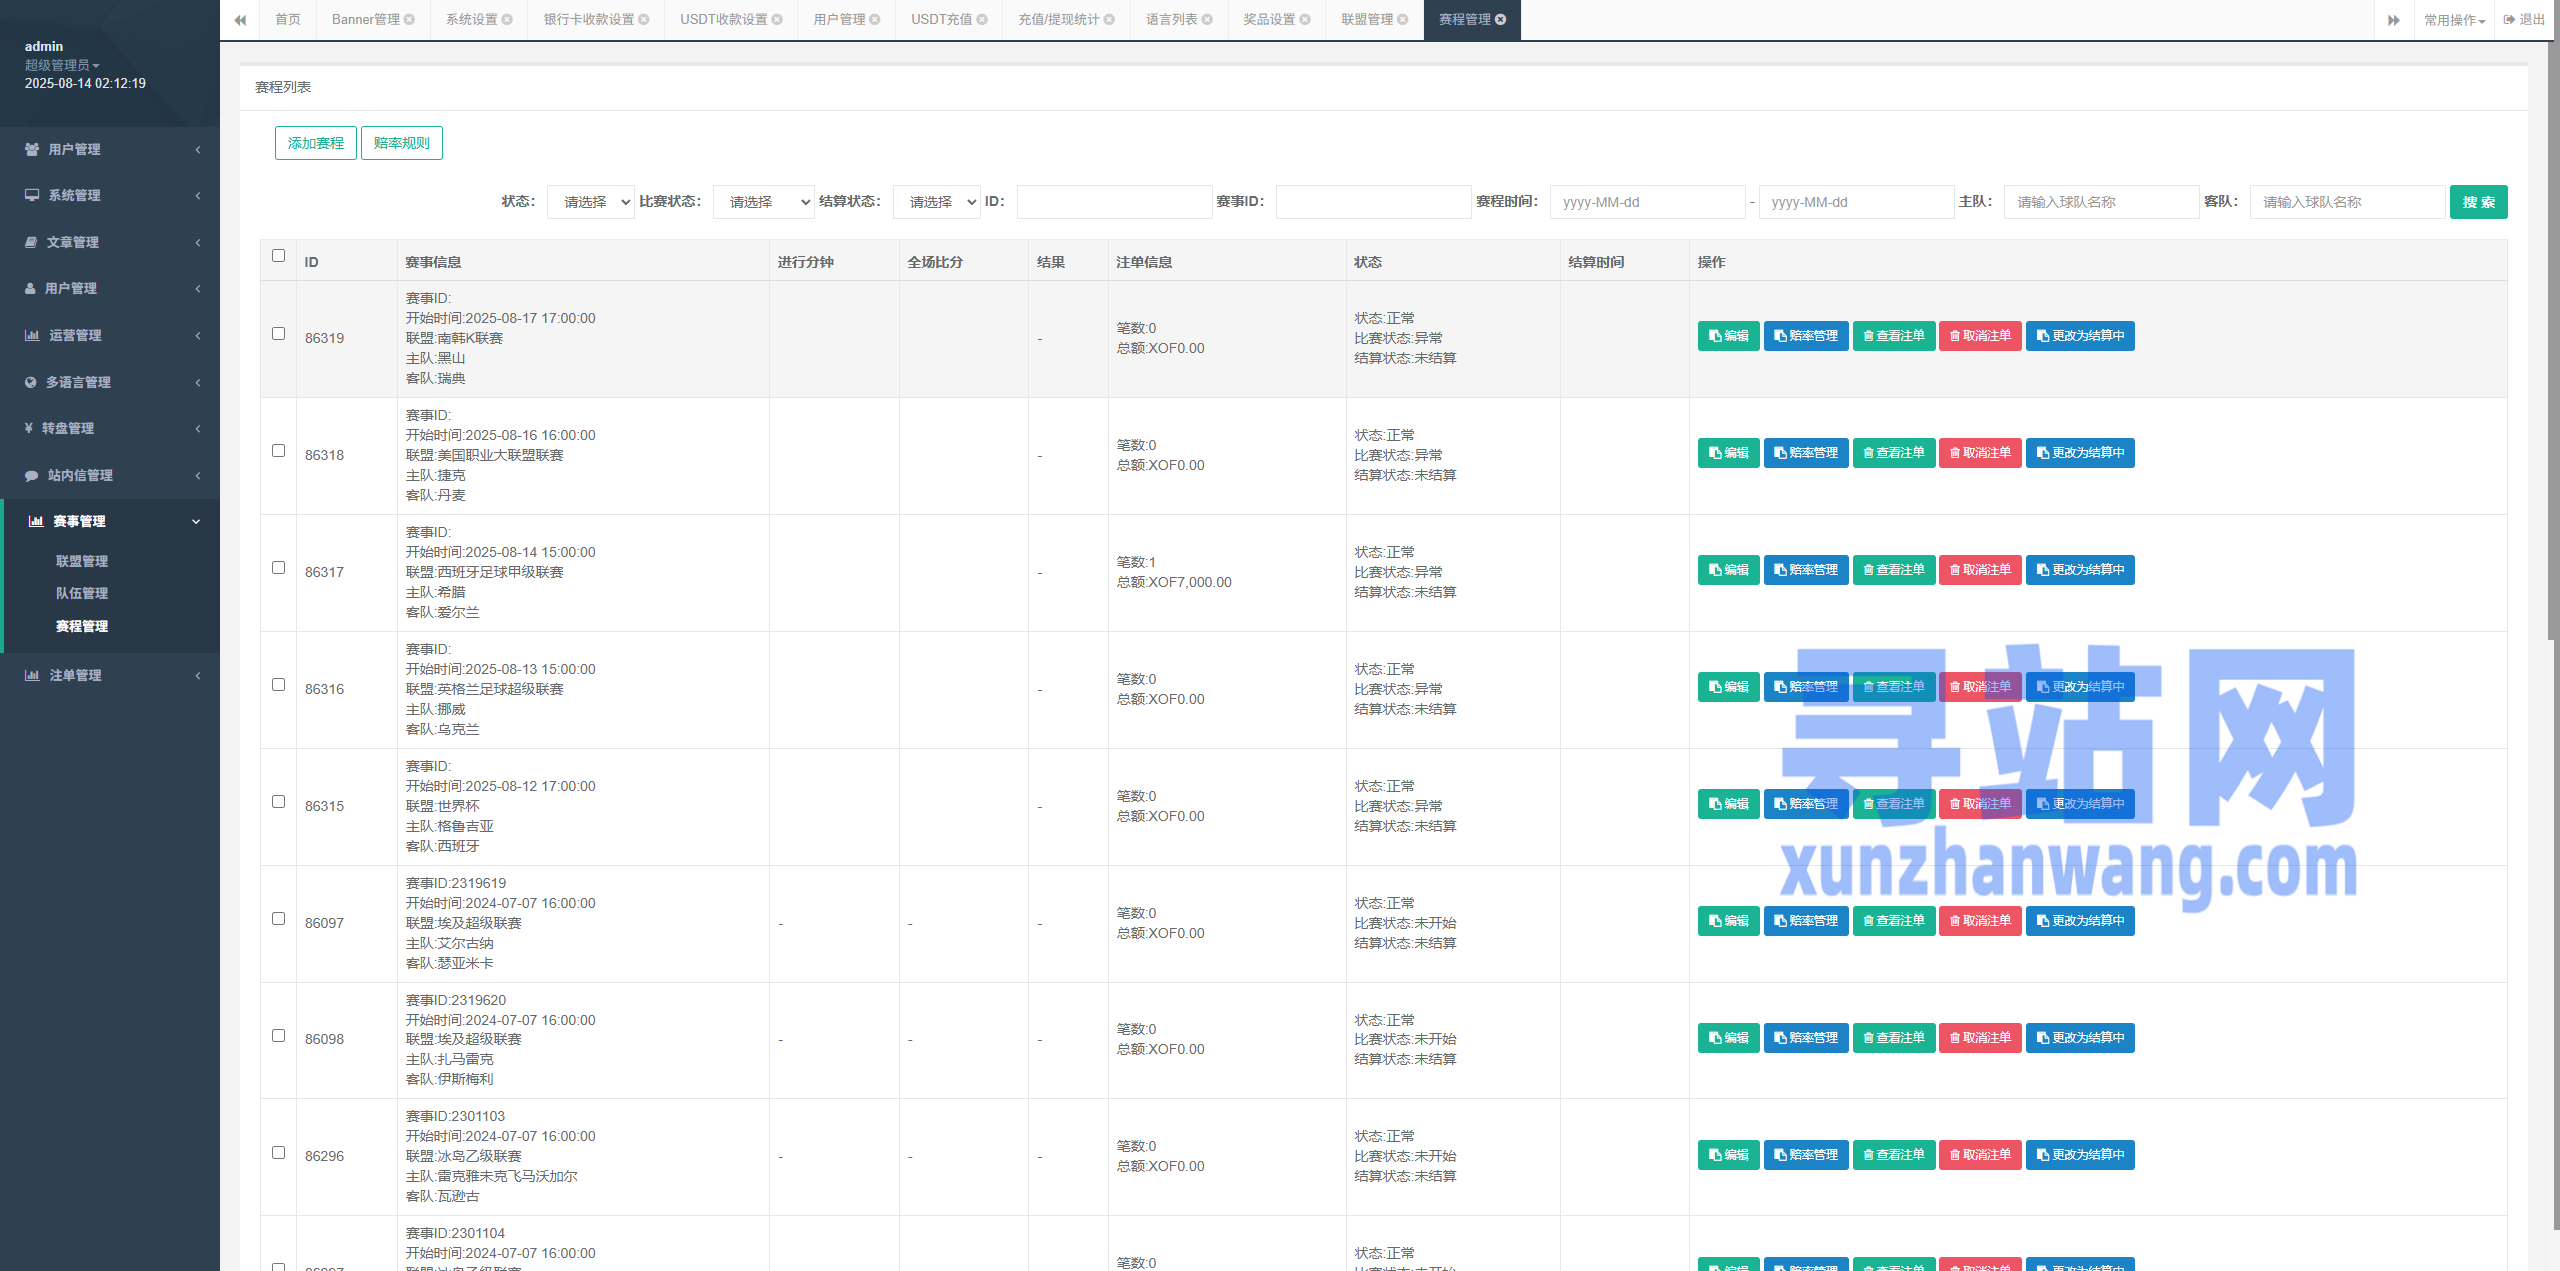
Task: Click the 文章管理 book icon in sidebar
Action: [31, 242]
